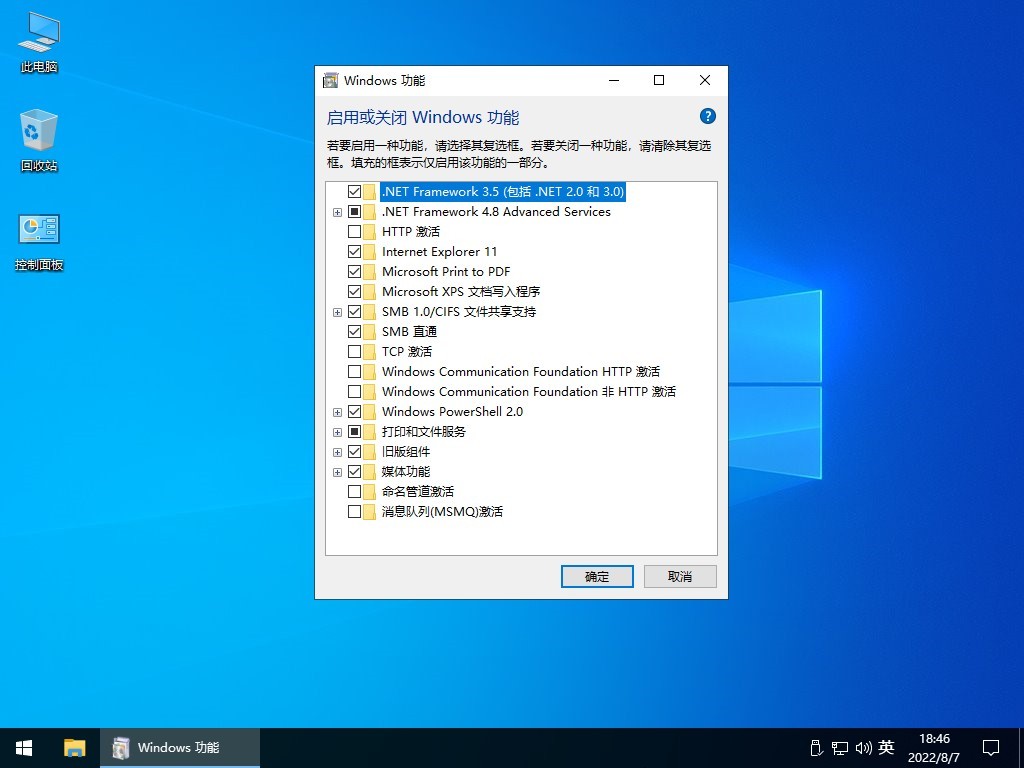The width and height of the screenshot is (1024, 768).
Task: Open 此电脑 desktop icon
Action: [37, 43]
